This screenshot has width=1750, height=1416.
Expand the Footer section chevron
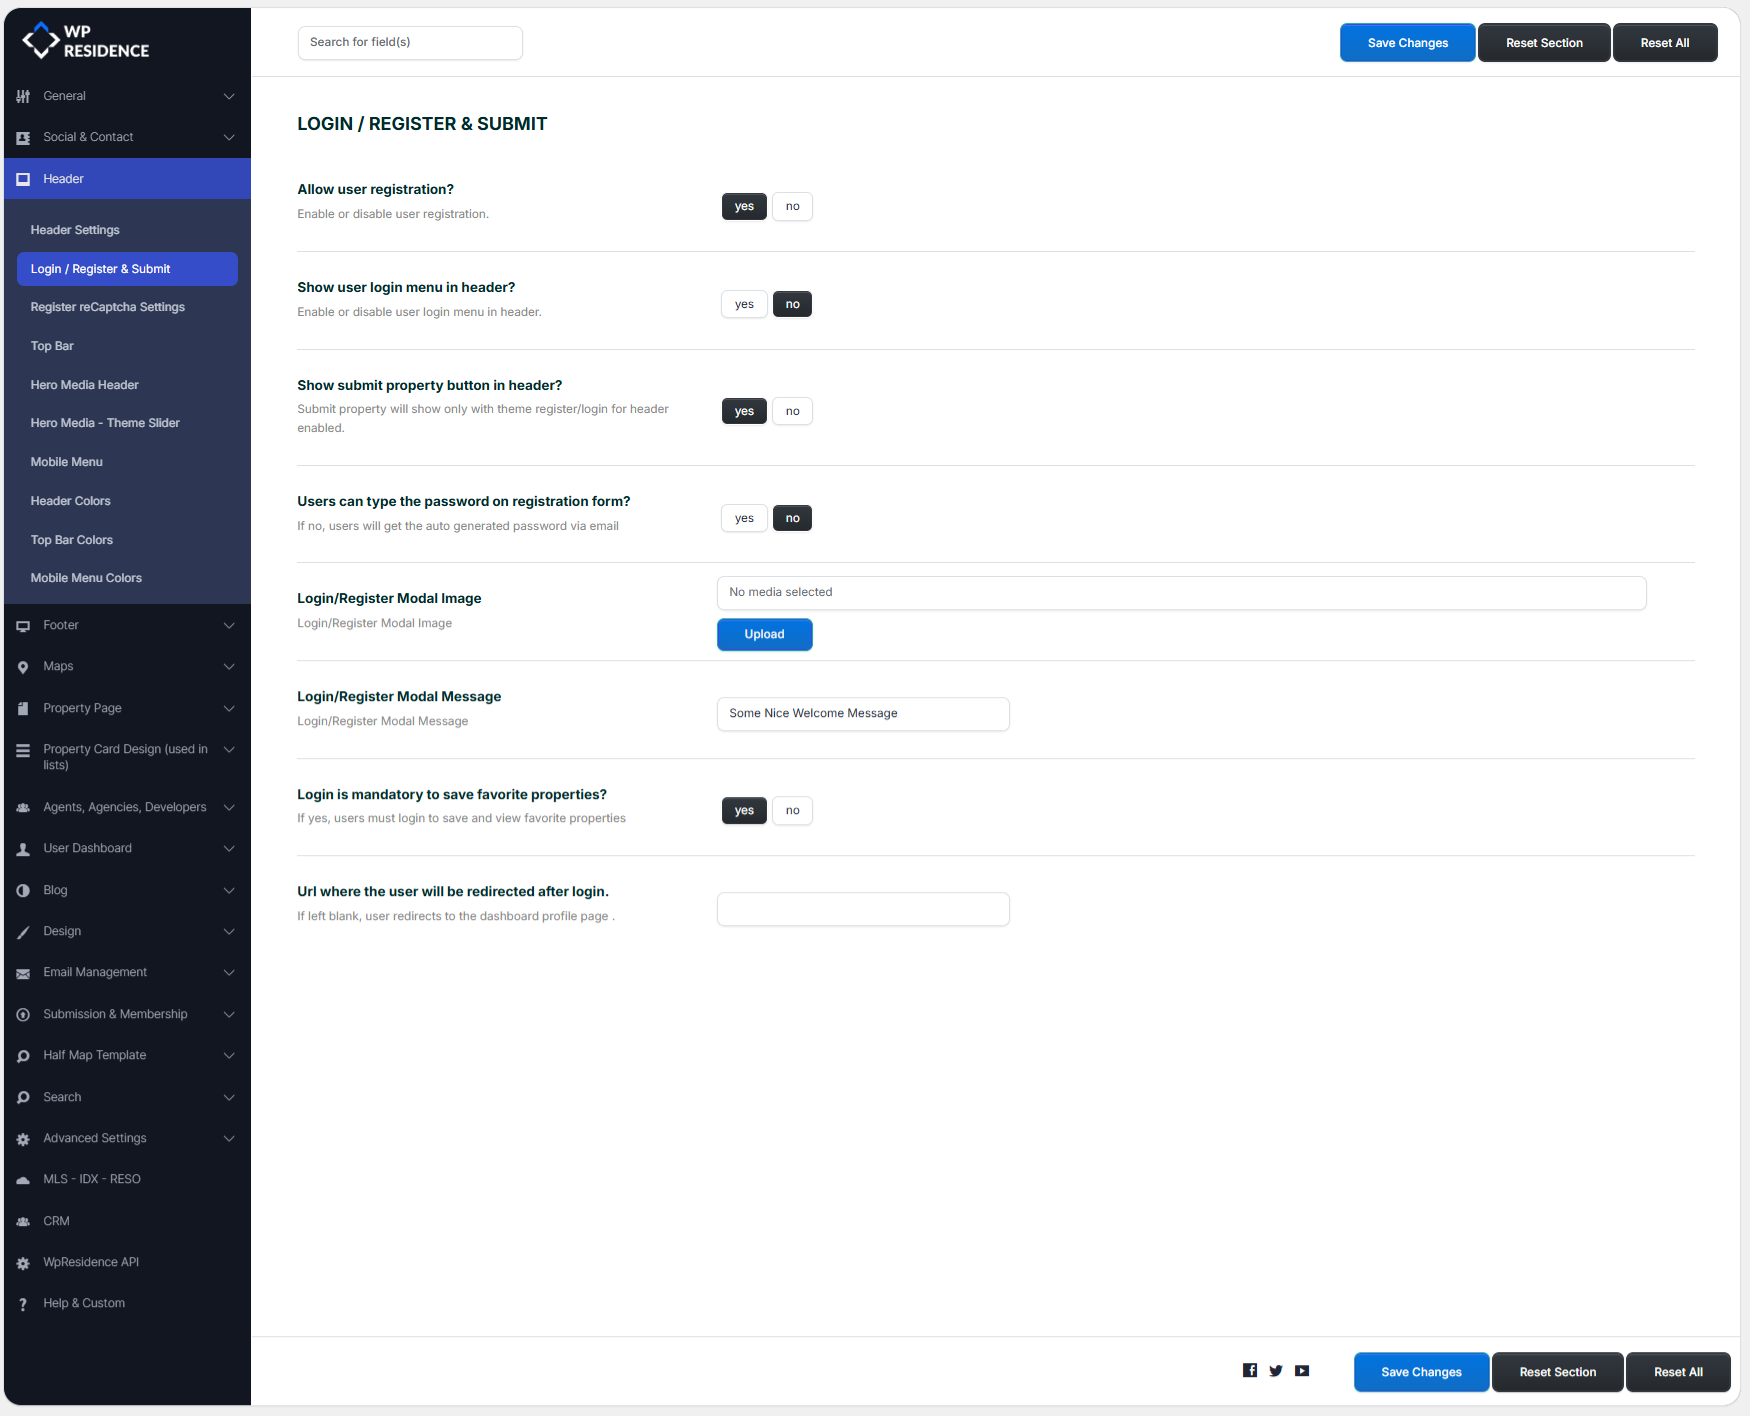click(x=229, y=626)
